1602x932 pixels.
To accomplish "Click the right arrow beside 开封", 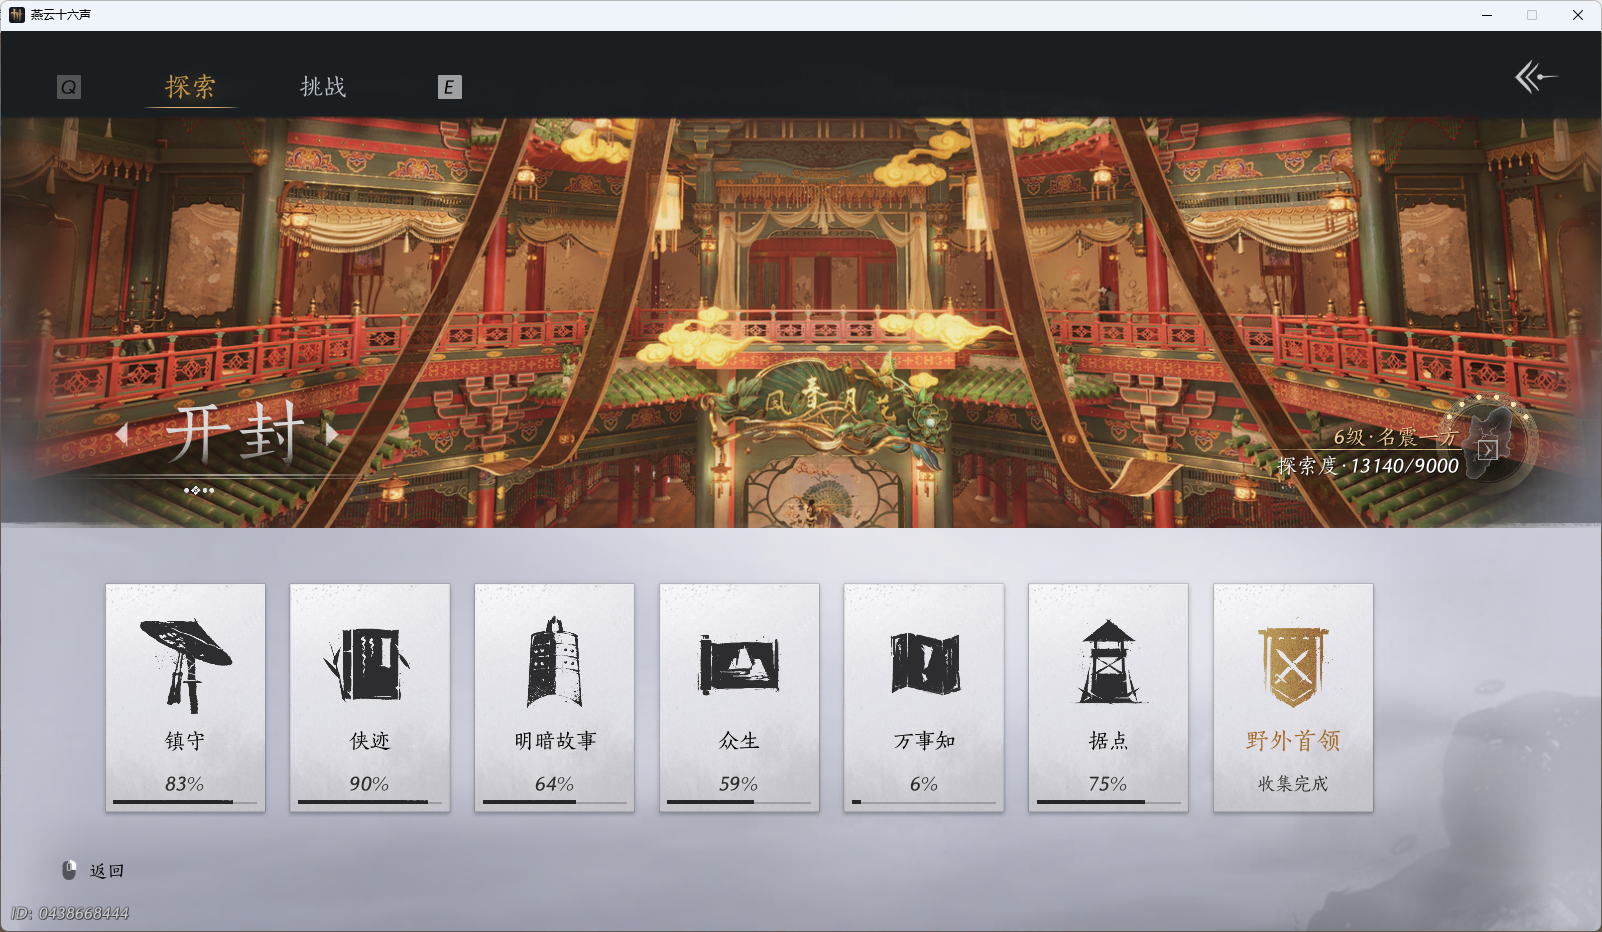I will coord(333,434).
